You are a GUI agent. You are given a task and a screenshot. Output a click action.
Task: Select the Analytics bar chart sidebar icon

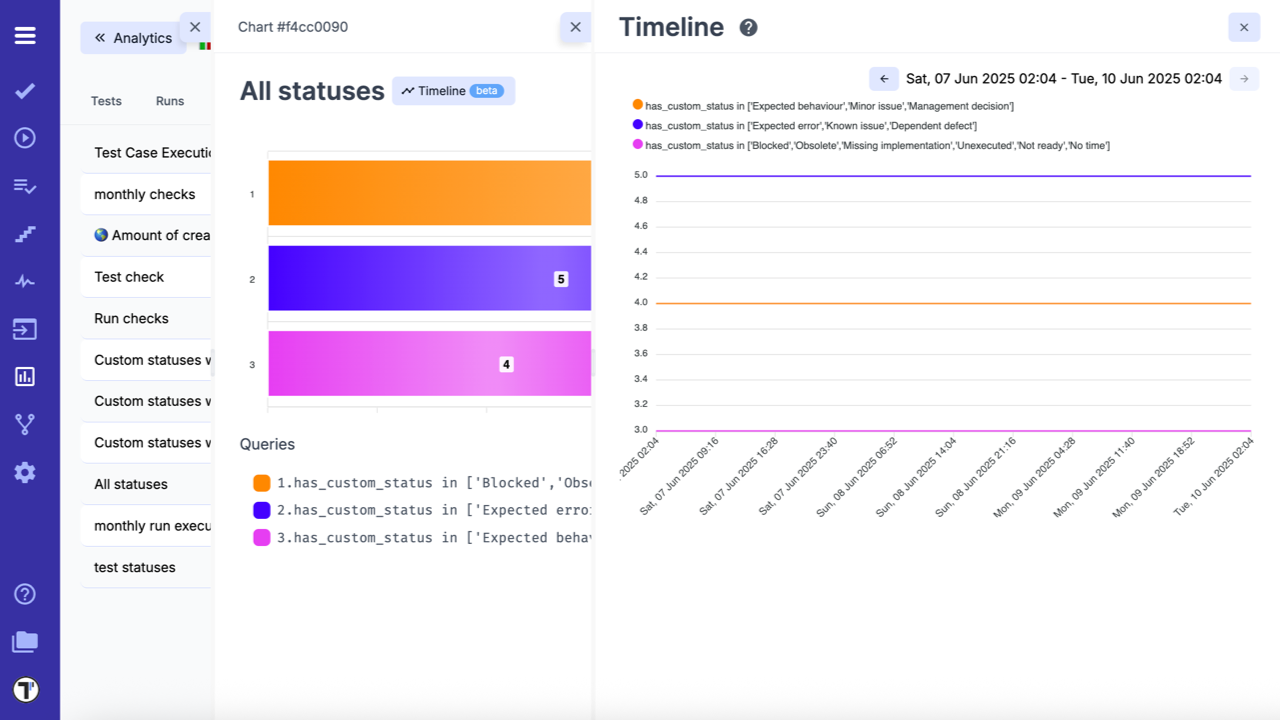click(x=27, y=376)
